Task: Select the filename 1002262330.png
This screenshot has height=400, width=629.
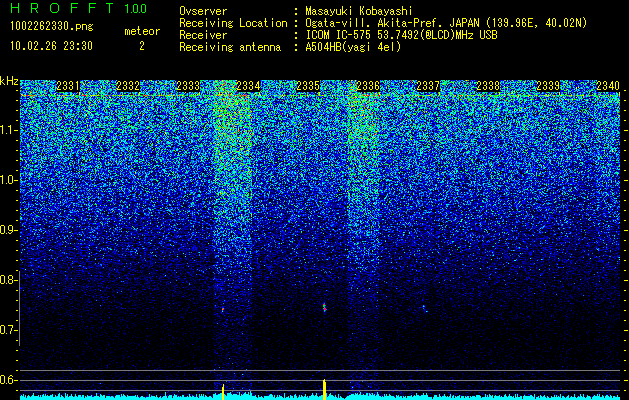Action: click(x=52, y=27)
